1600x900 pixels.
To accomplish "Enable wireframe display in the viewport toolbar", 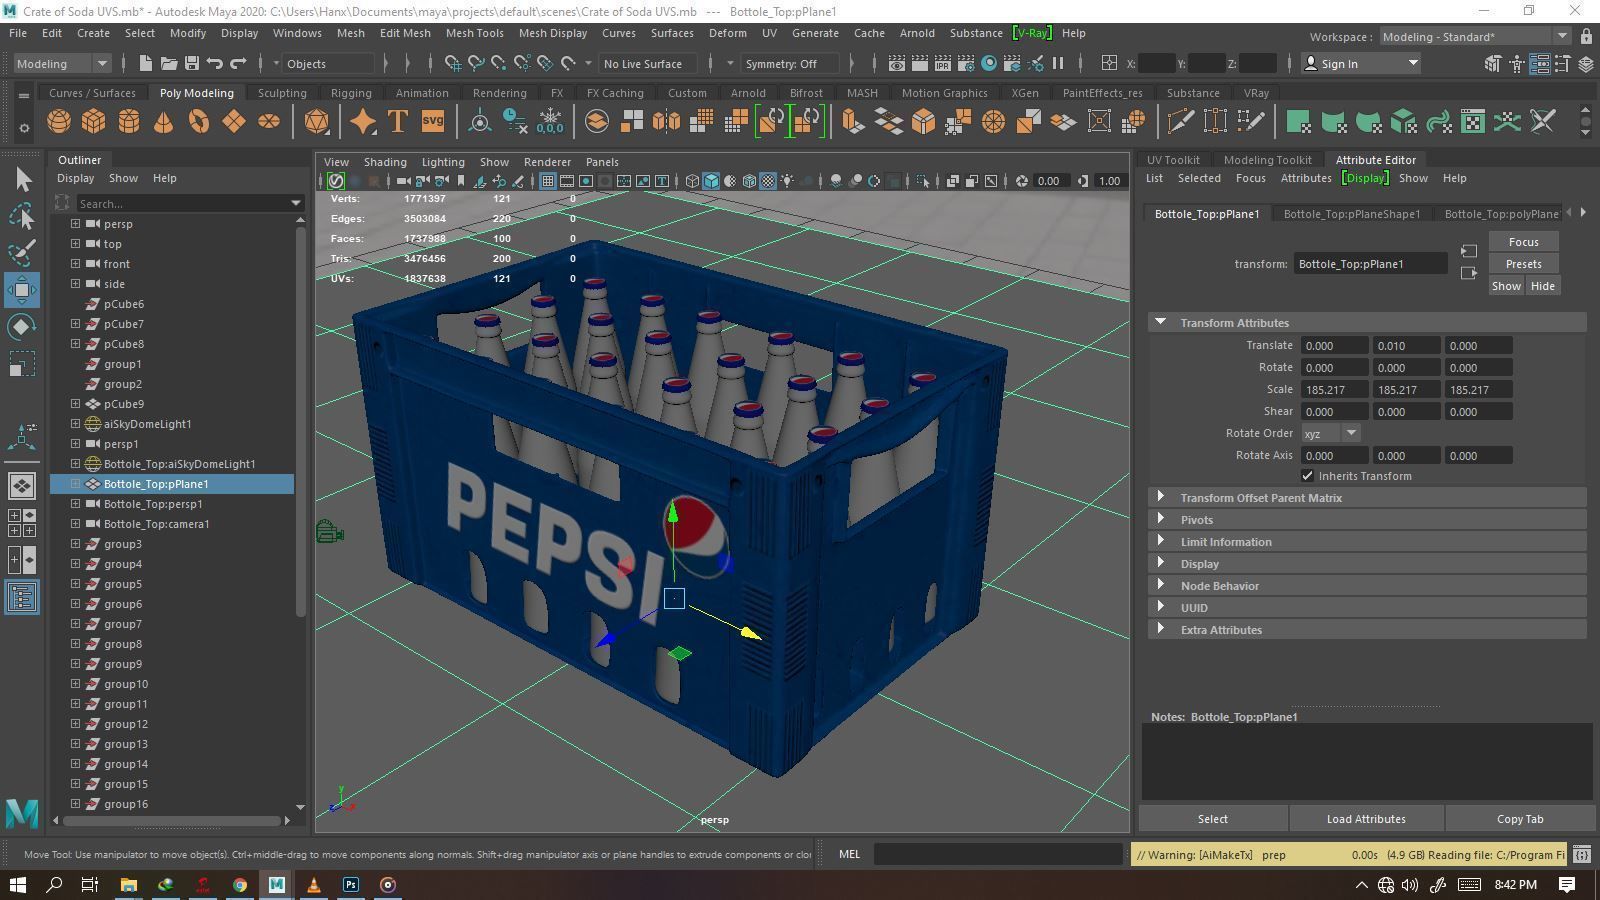I will tap(692, 181).
